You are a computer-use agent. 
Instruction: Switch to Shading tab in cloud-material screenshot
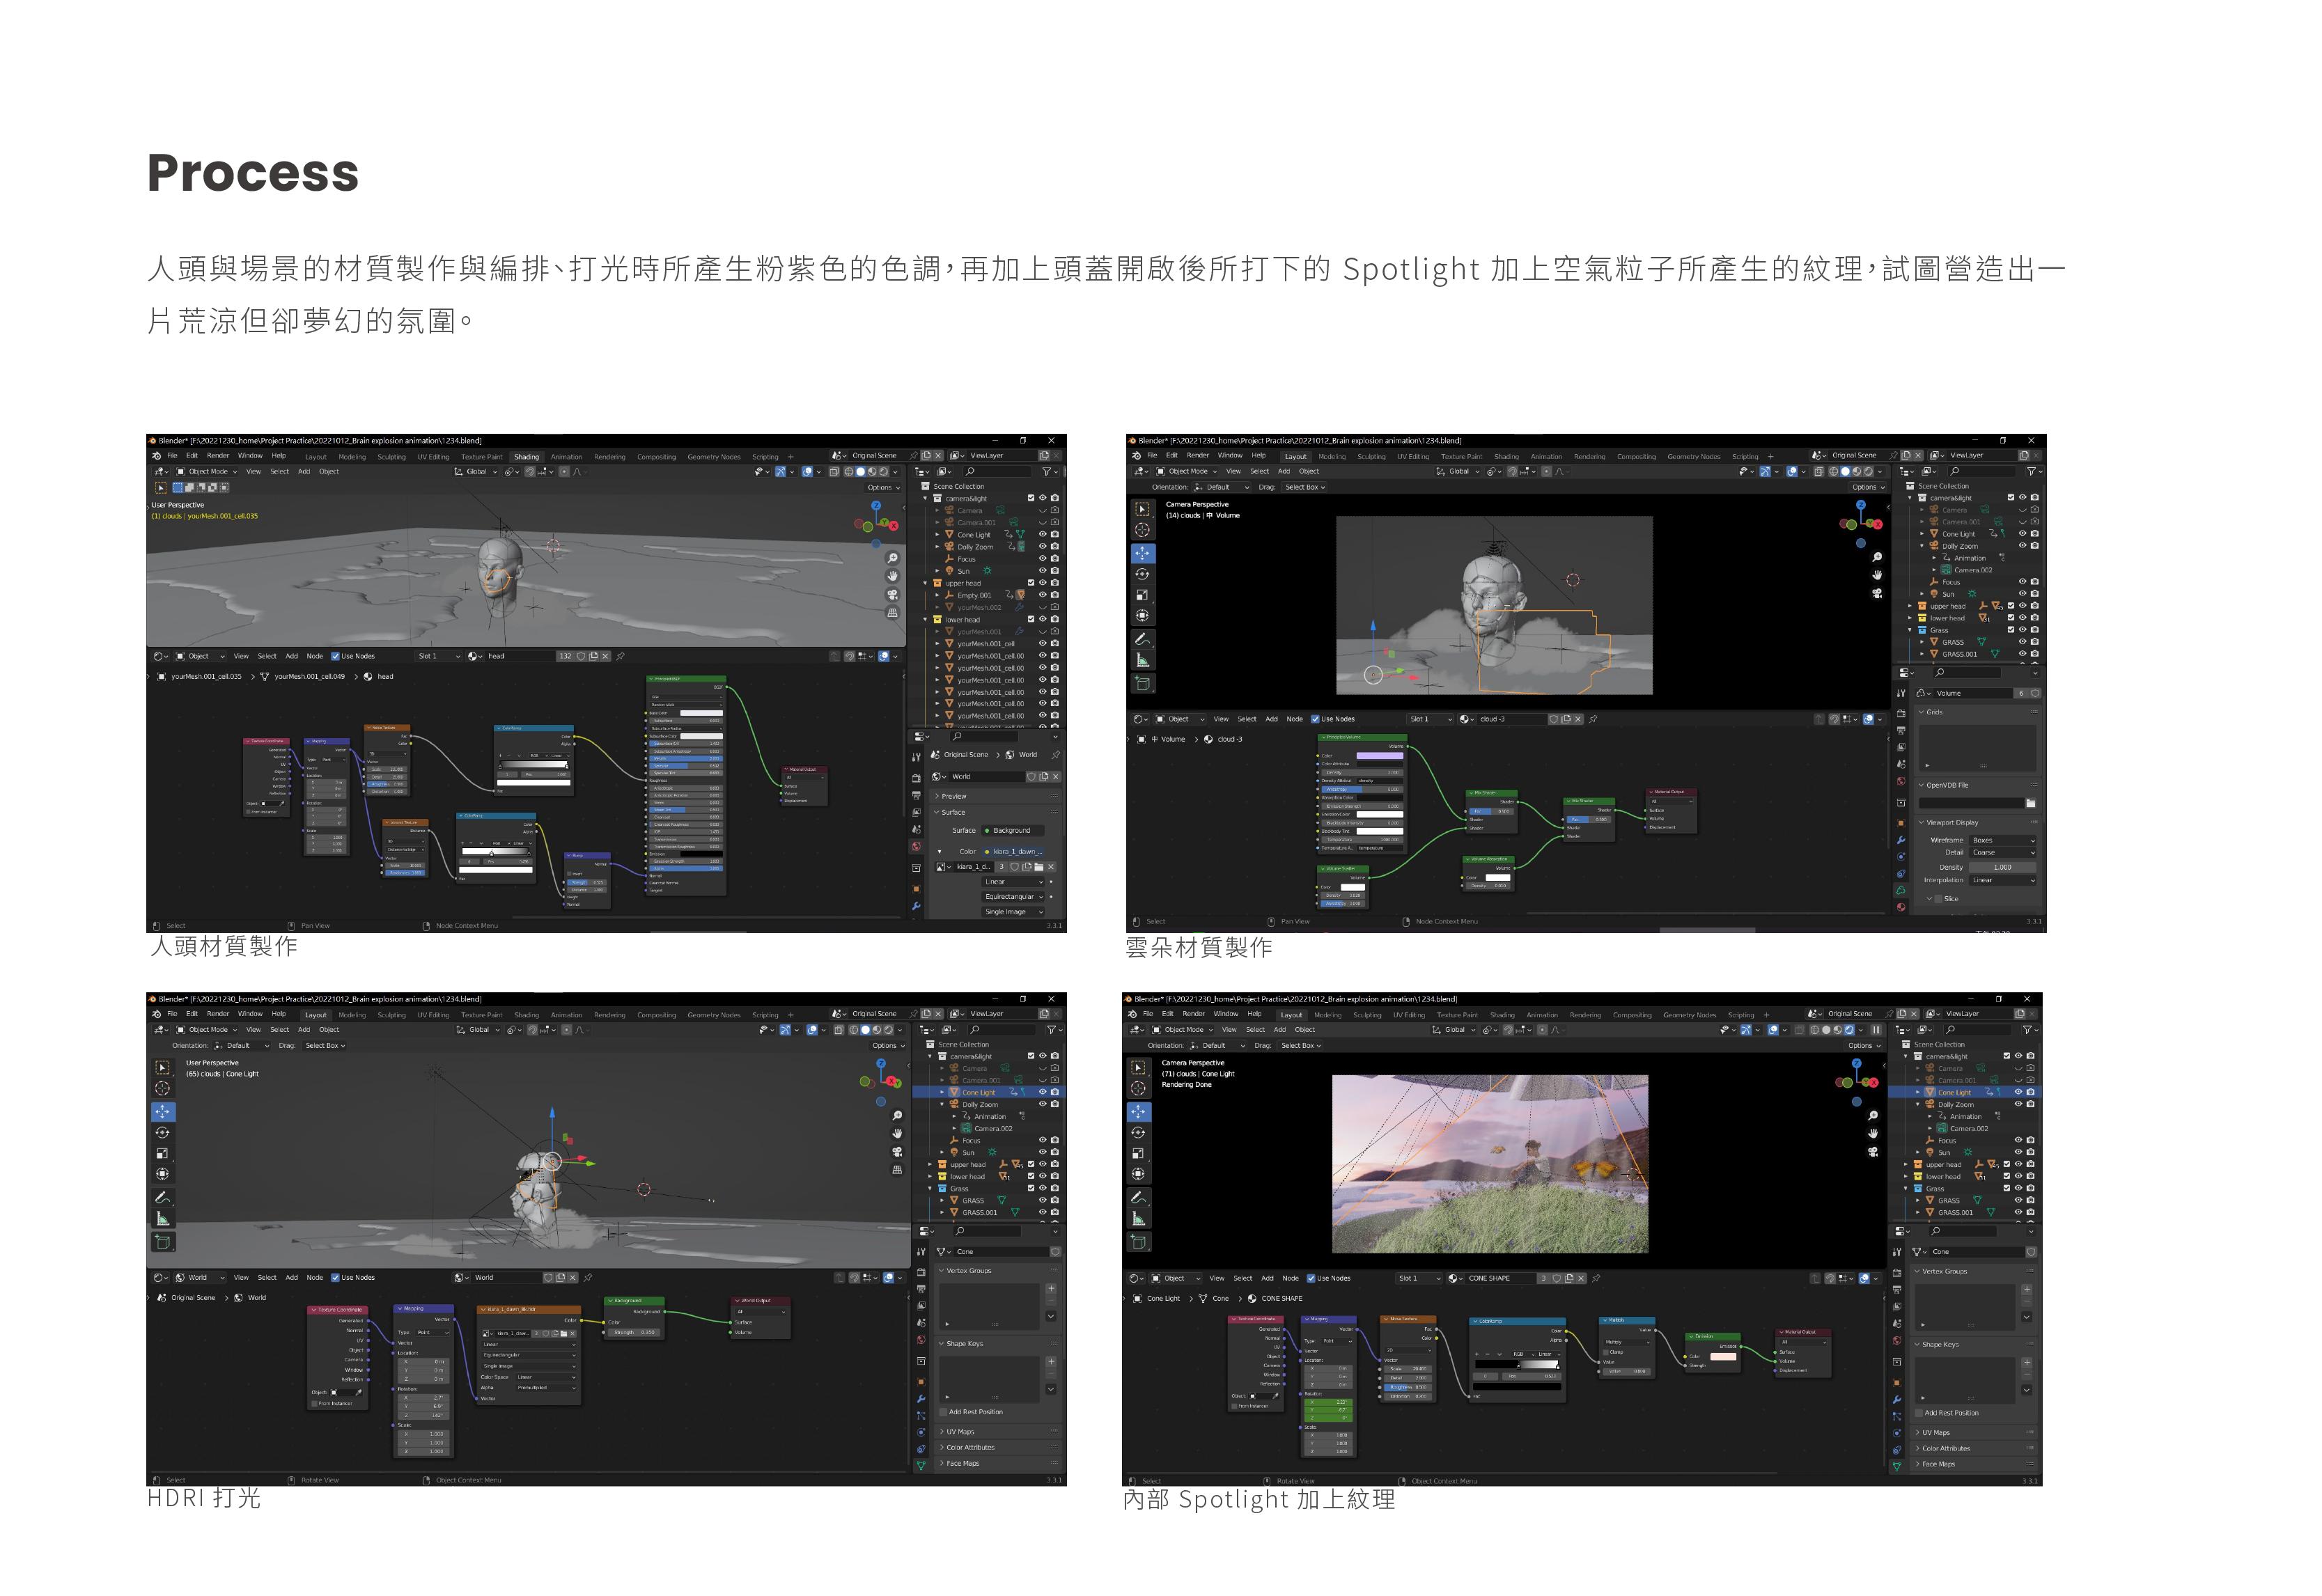[1506, 456]
